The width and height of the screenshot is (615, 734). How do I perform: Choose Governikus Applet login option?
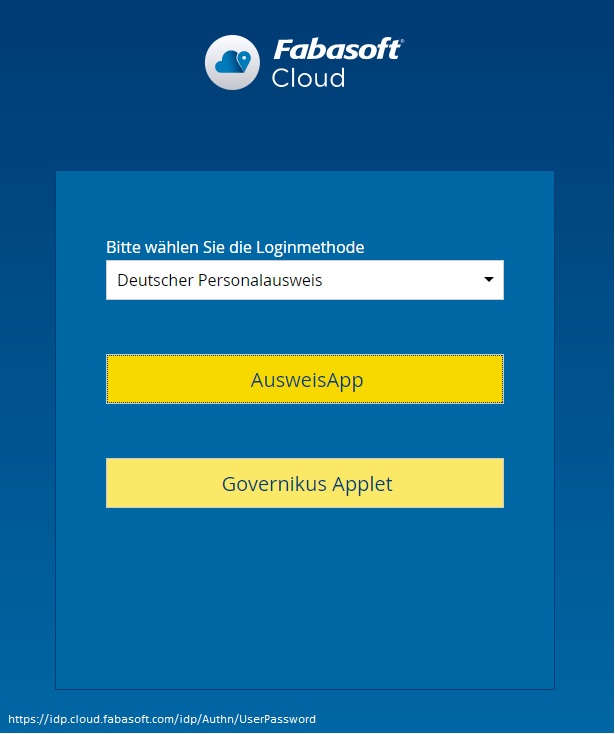[x=304, y=484]
